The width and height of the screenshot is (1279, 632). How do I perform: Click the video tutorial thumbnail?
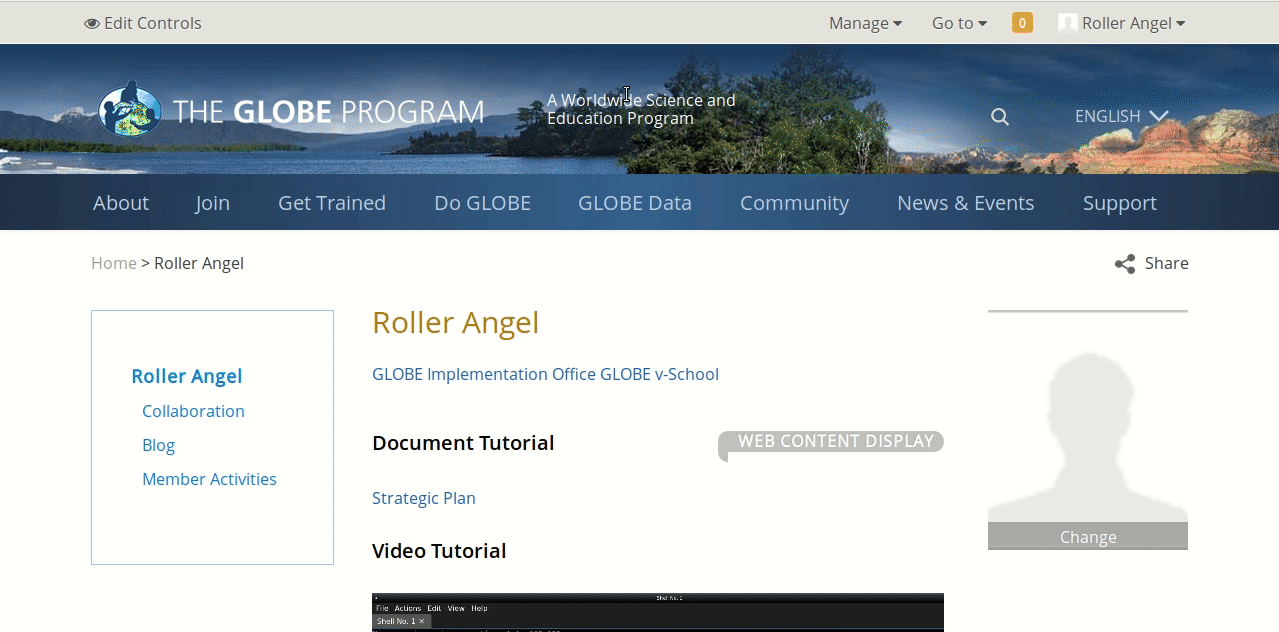(658, 612)
